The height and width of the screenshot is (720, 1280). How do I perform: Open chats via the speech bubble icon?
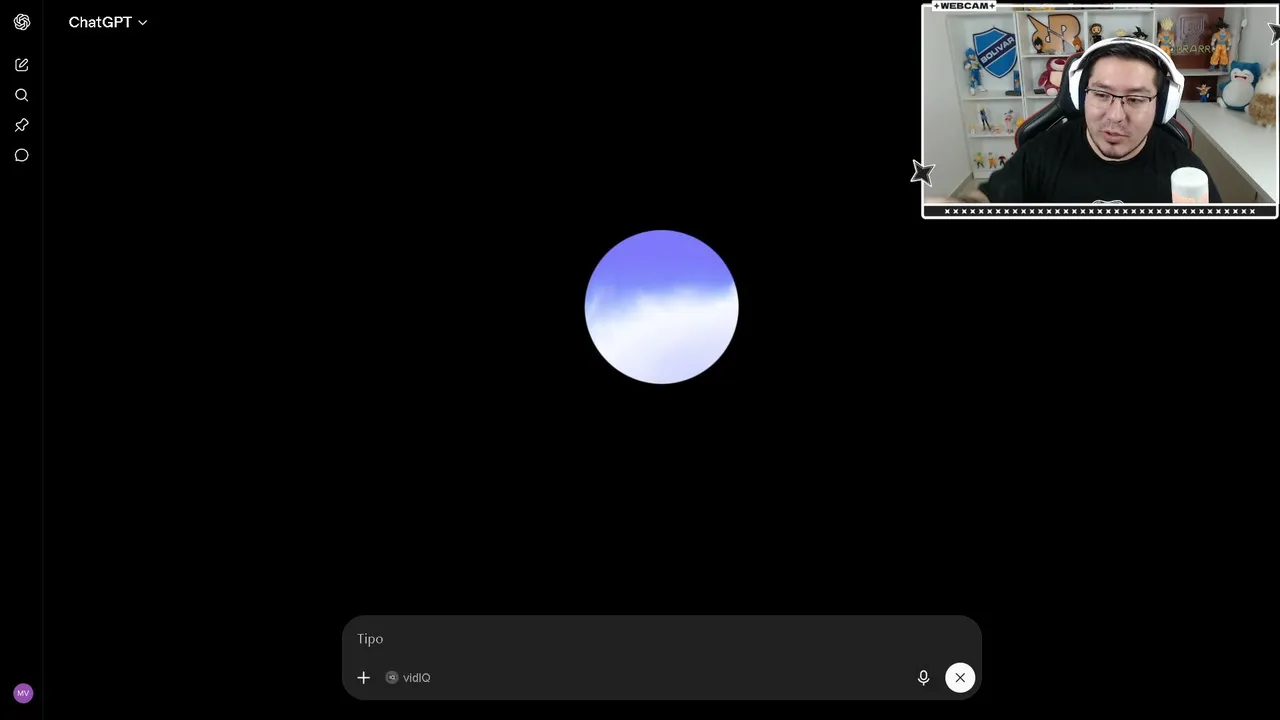point(22,155)
